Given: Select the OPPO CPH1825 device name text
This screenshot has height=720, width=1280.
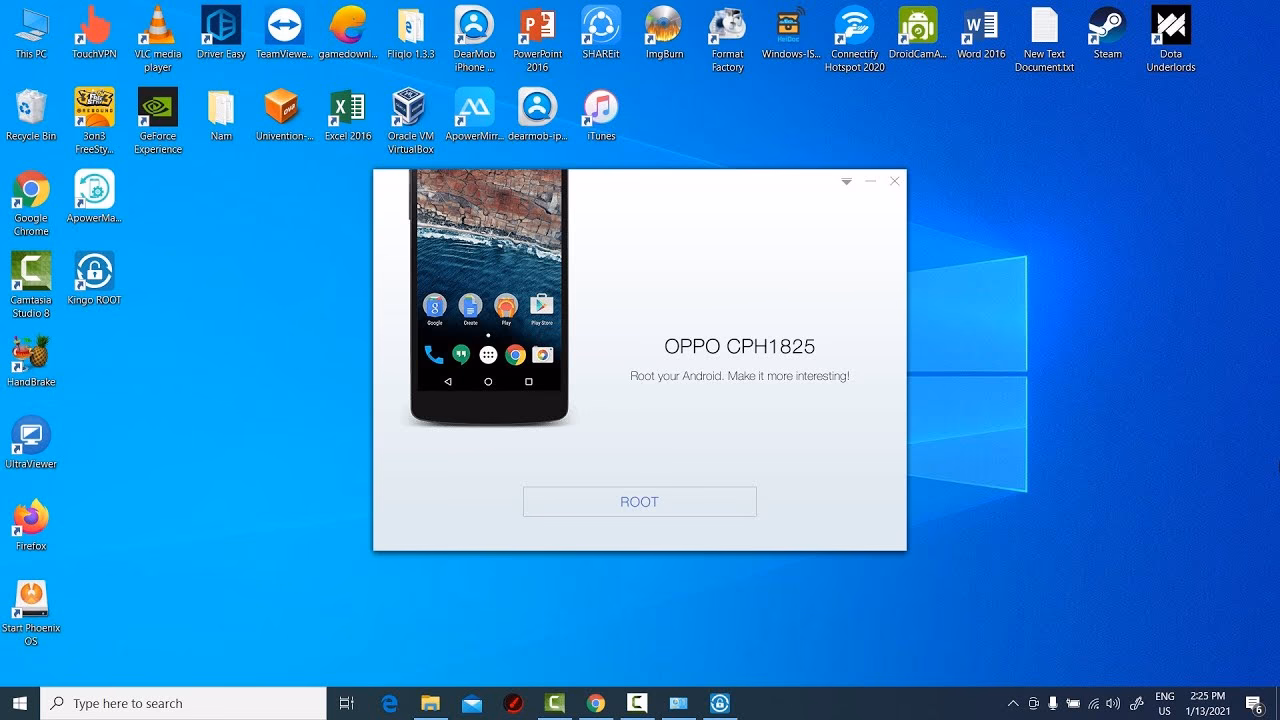Looking at the screenshot, I should [x=740, y=346].
